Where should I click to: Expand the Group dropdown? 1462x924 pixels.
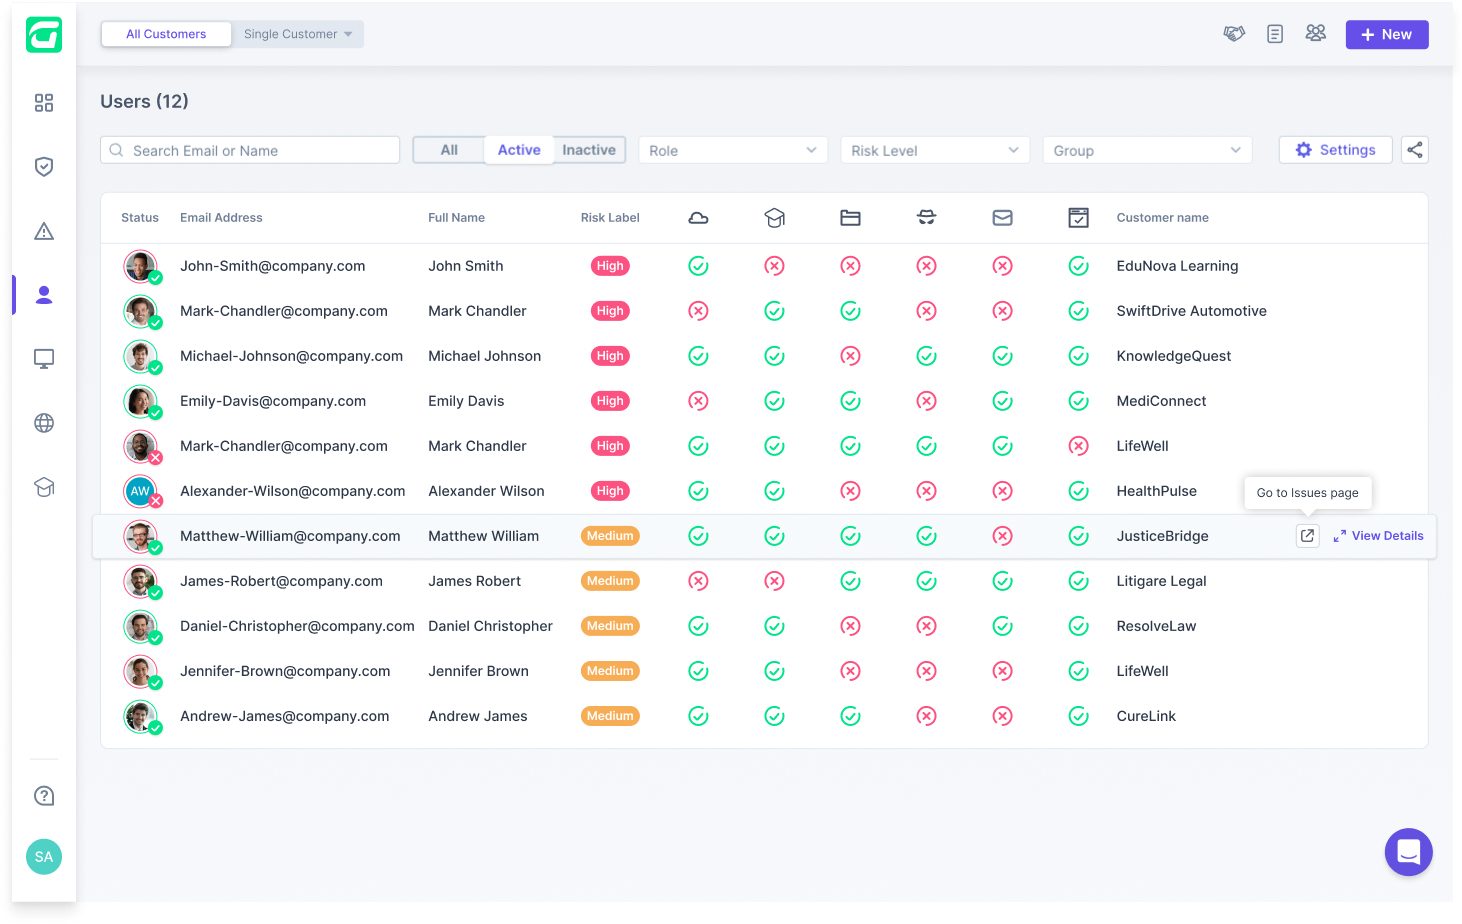pyautogui.click(x=1147, y=150)
